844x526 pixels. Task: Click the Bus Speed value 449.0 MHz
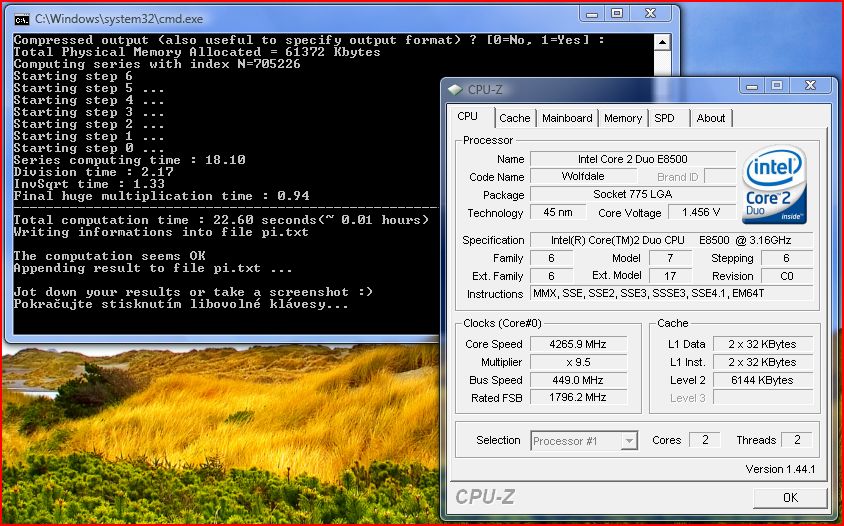coord(578,380)
